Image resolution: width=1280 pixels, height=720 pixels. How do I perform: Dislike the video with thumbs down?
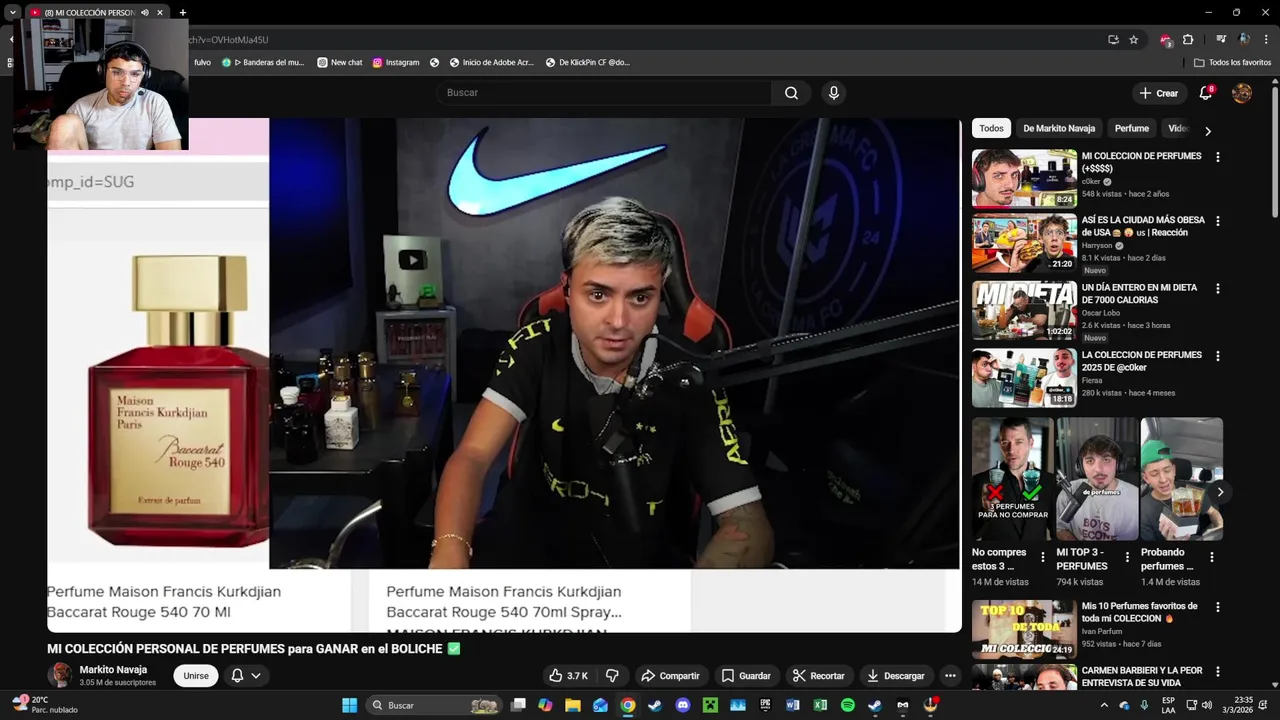[x=612, y=676]
